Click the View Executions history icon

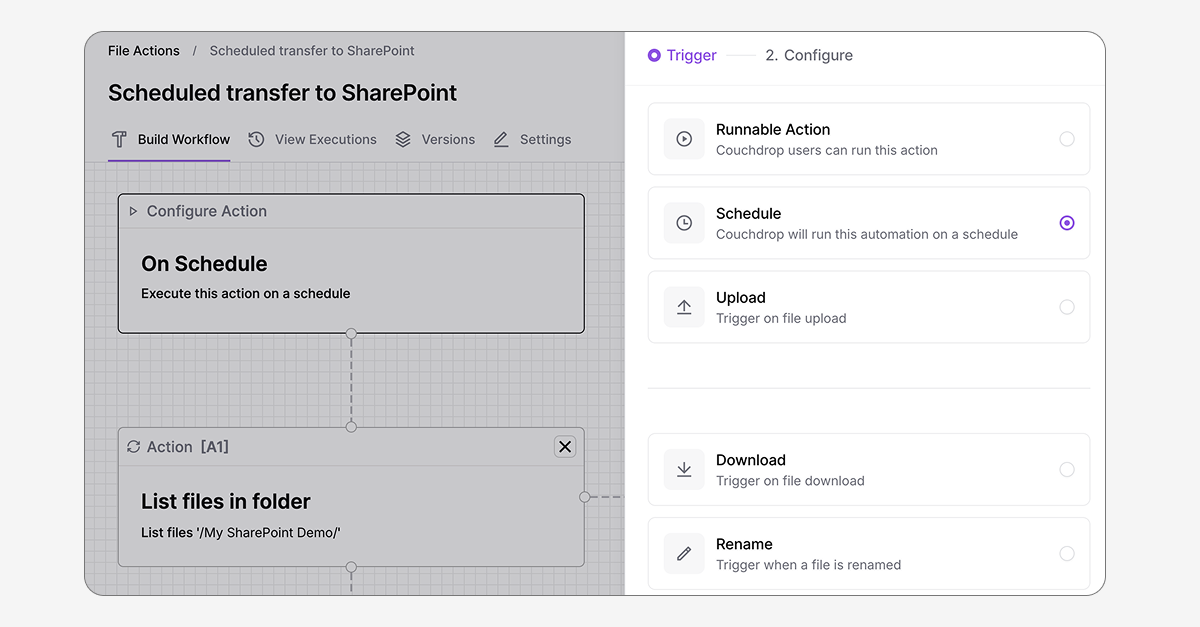pos(257,139)
